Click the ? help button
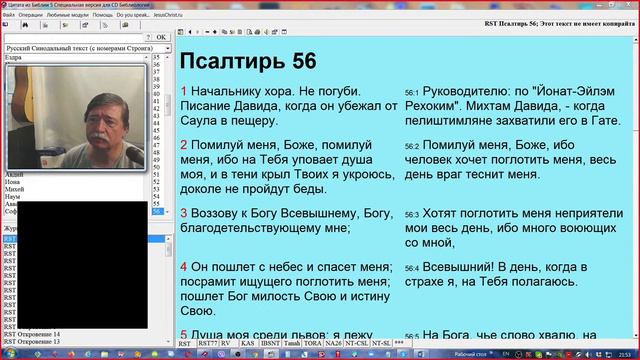This screenshot has height=360, width=640. 148,37
